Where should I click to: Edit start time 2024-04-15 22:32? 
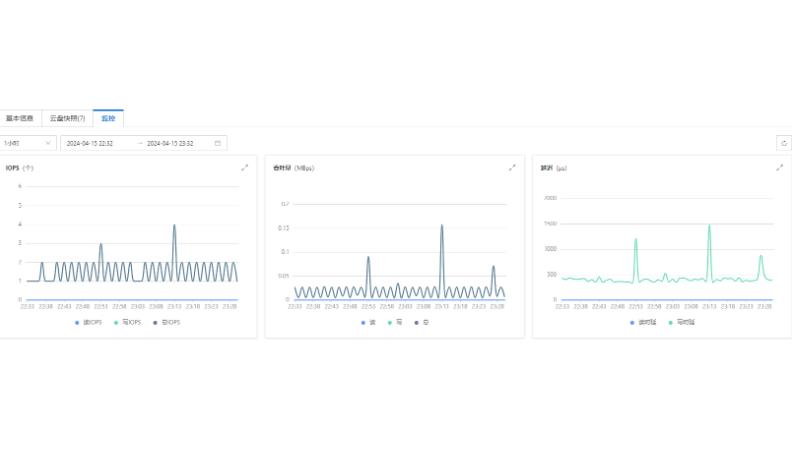90,143
